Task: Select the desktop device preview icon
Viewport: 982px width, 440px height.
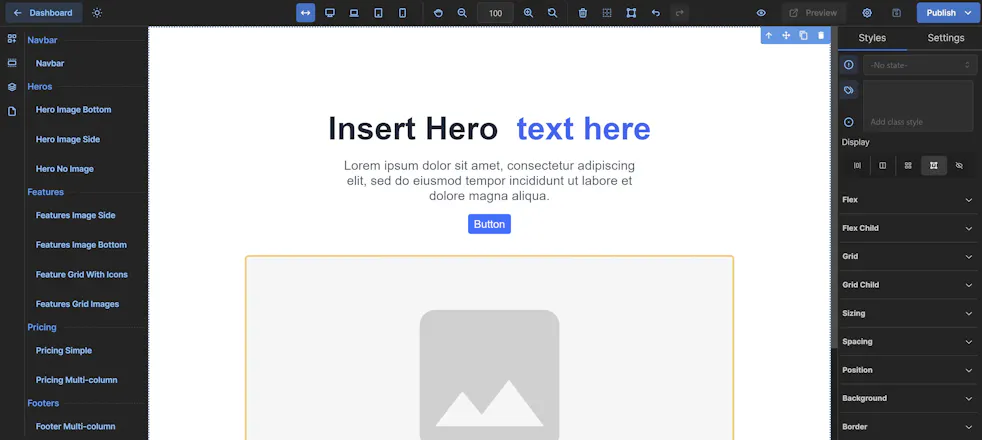Action: pos(330,13)
